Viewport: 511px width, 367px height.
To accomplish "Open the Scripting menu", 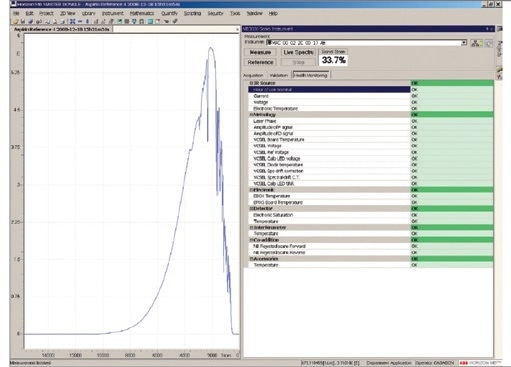I will coord(192,13).
